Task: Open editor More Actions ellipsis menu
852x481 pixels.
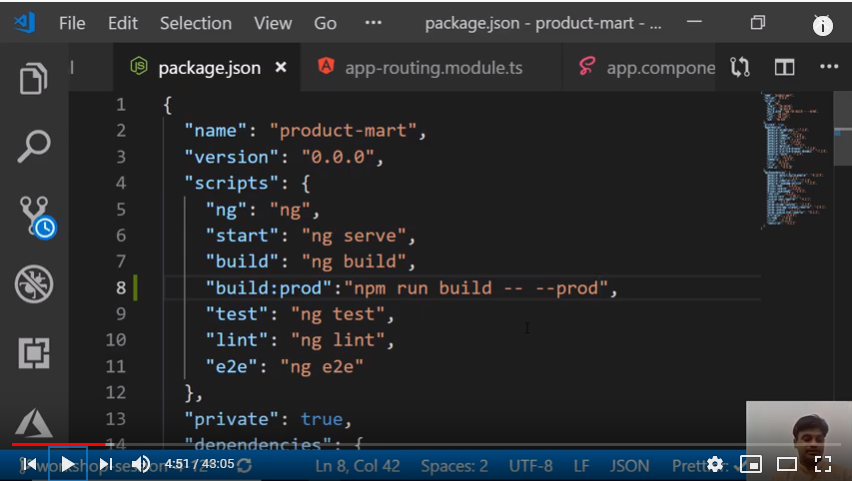Action: coord(829,68)
